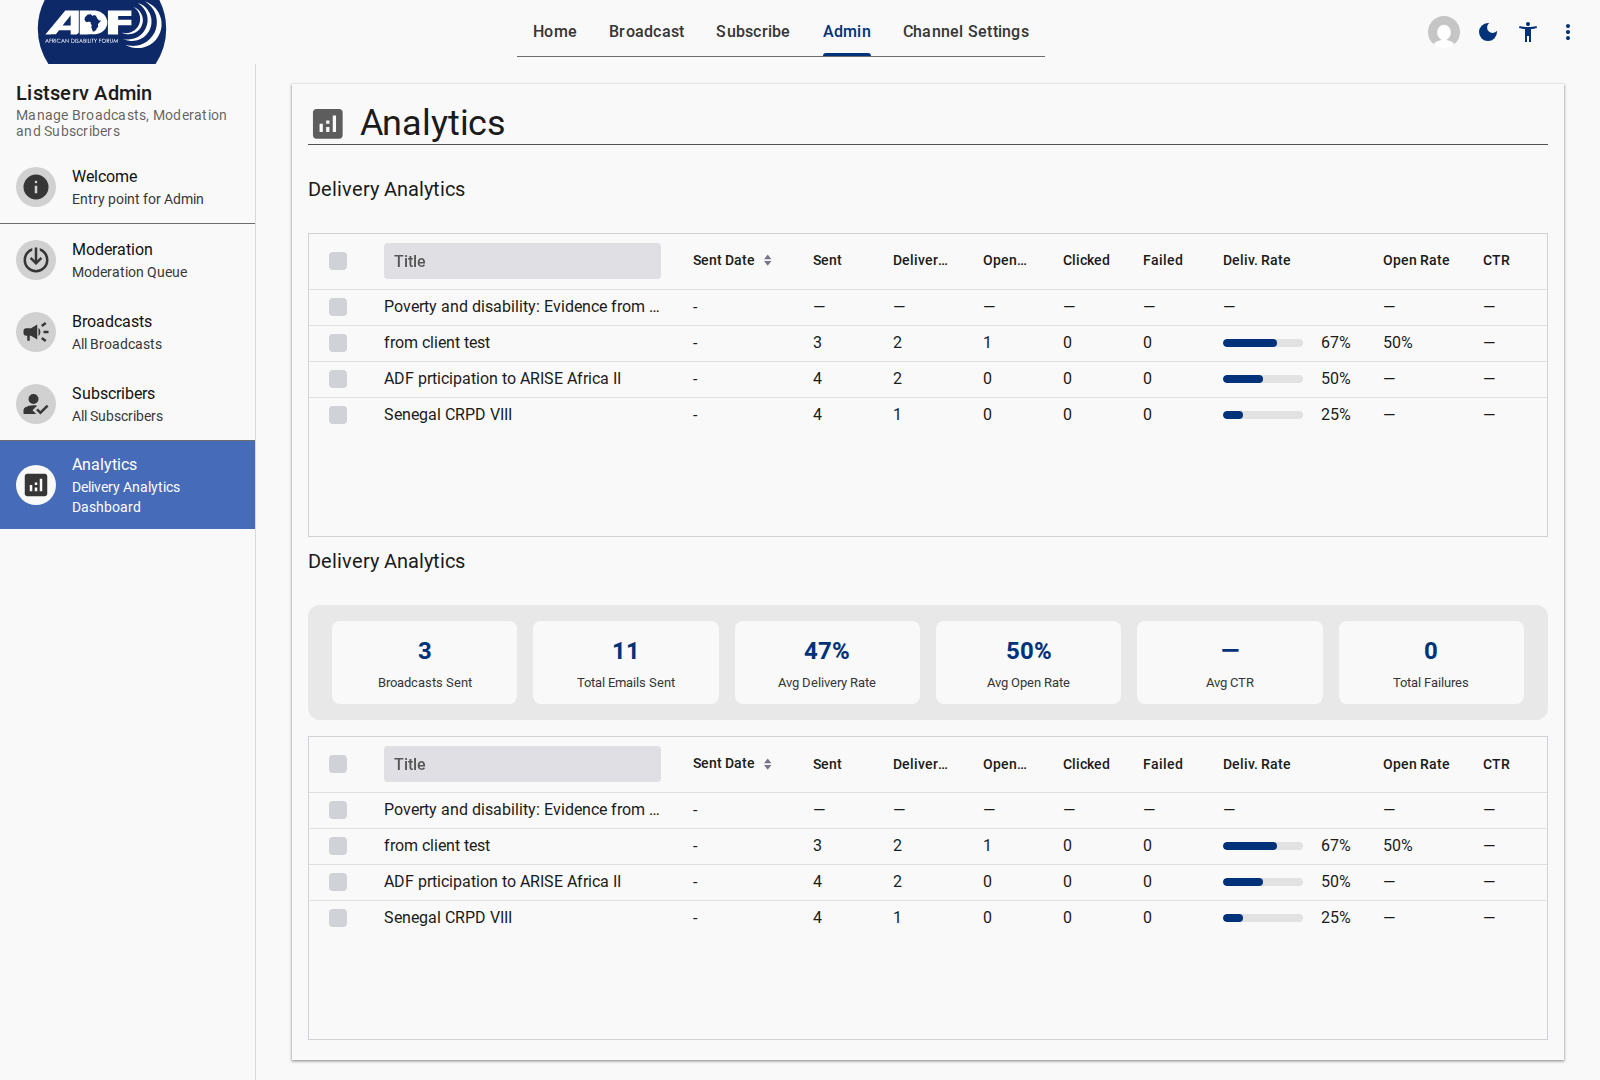The height and width of the screenshot is (1080, 1600).
Task: Check Poverty and disability row in first table
Action: [338, 307]
